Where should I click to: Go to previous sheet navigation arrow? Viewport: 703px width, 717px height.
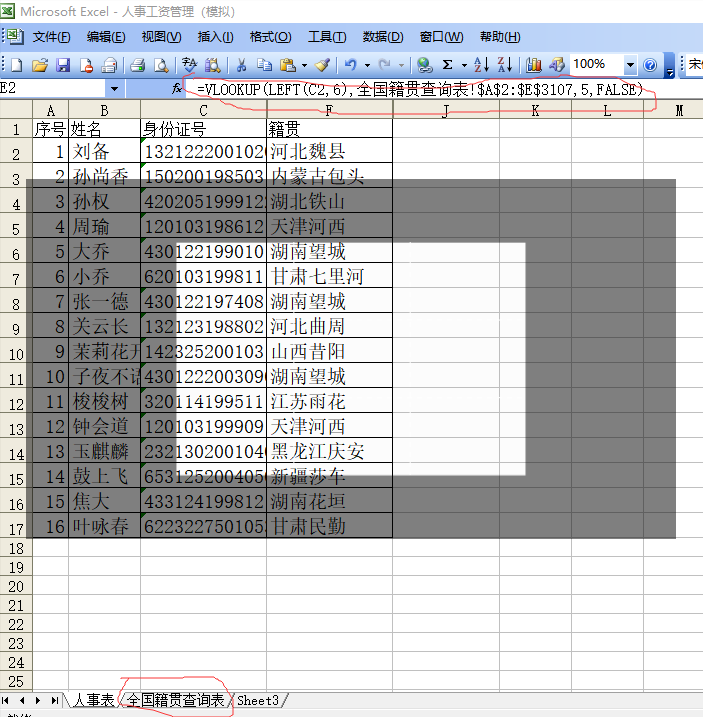pos(21,700)
